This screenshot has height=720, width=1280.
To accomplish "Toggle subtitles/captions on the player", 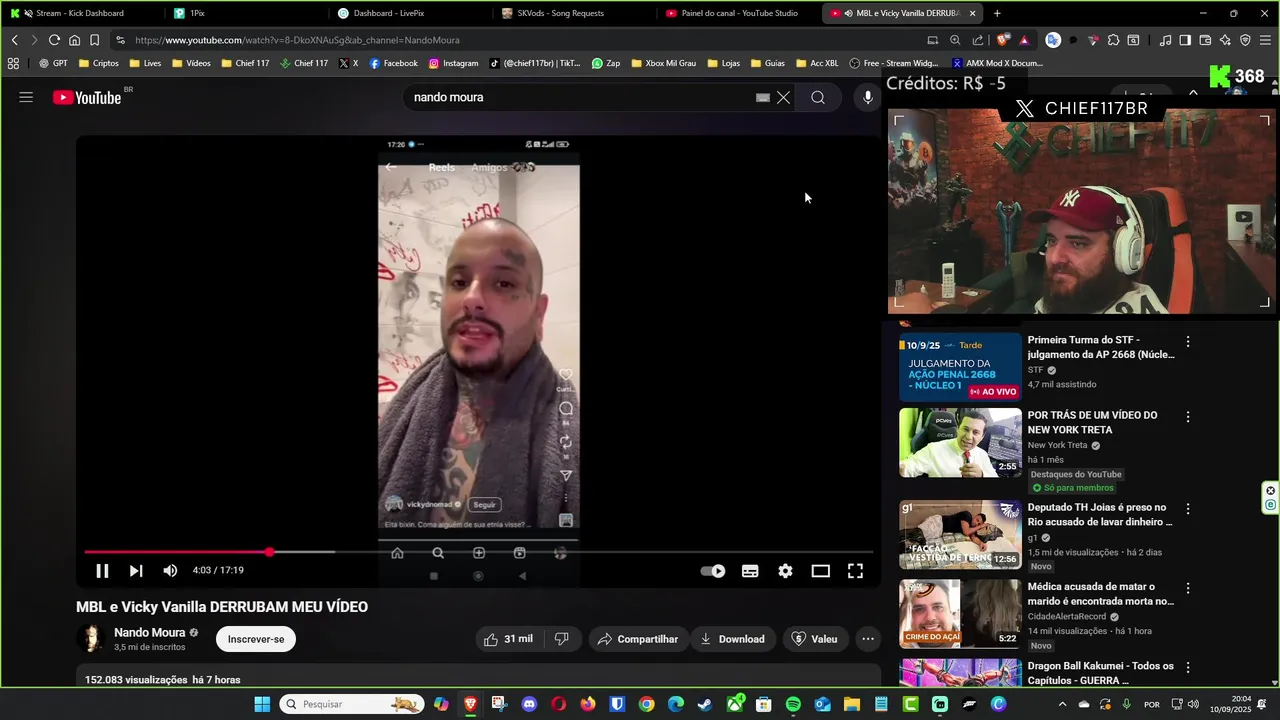I will 750,571.
